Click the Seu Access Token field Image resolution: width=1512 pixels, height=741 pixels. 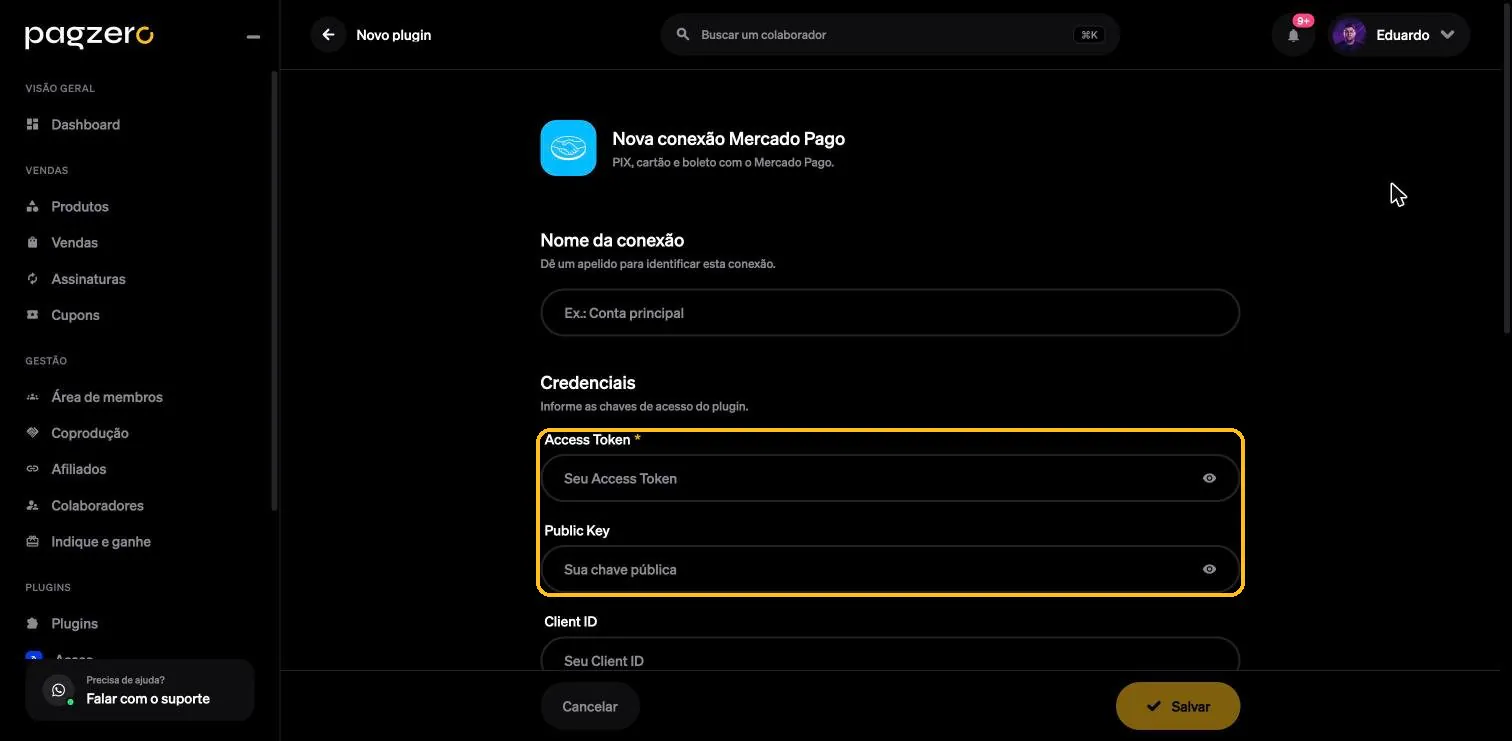(890, 478)
